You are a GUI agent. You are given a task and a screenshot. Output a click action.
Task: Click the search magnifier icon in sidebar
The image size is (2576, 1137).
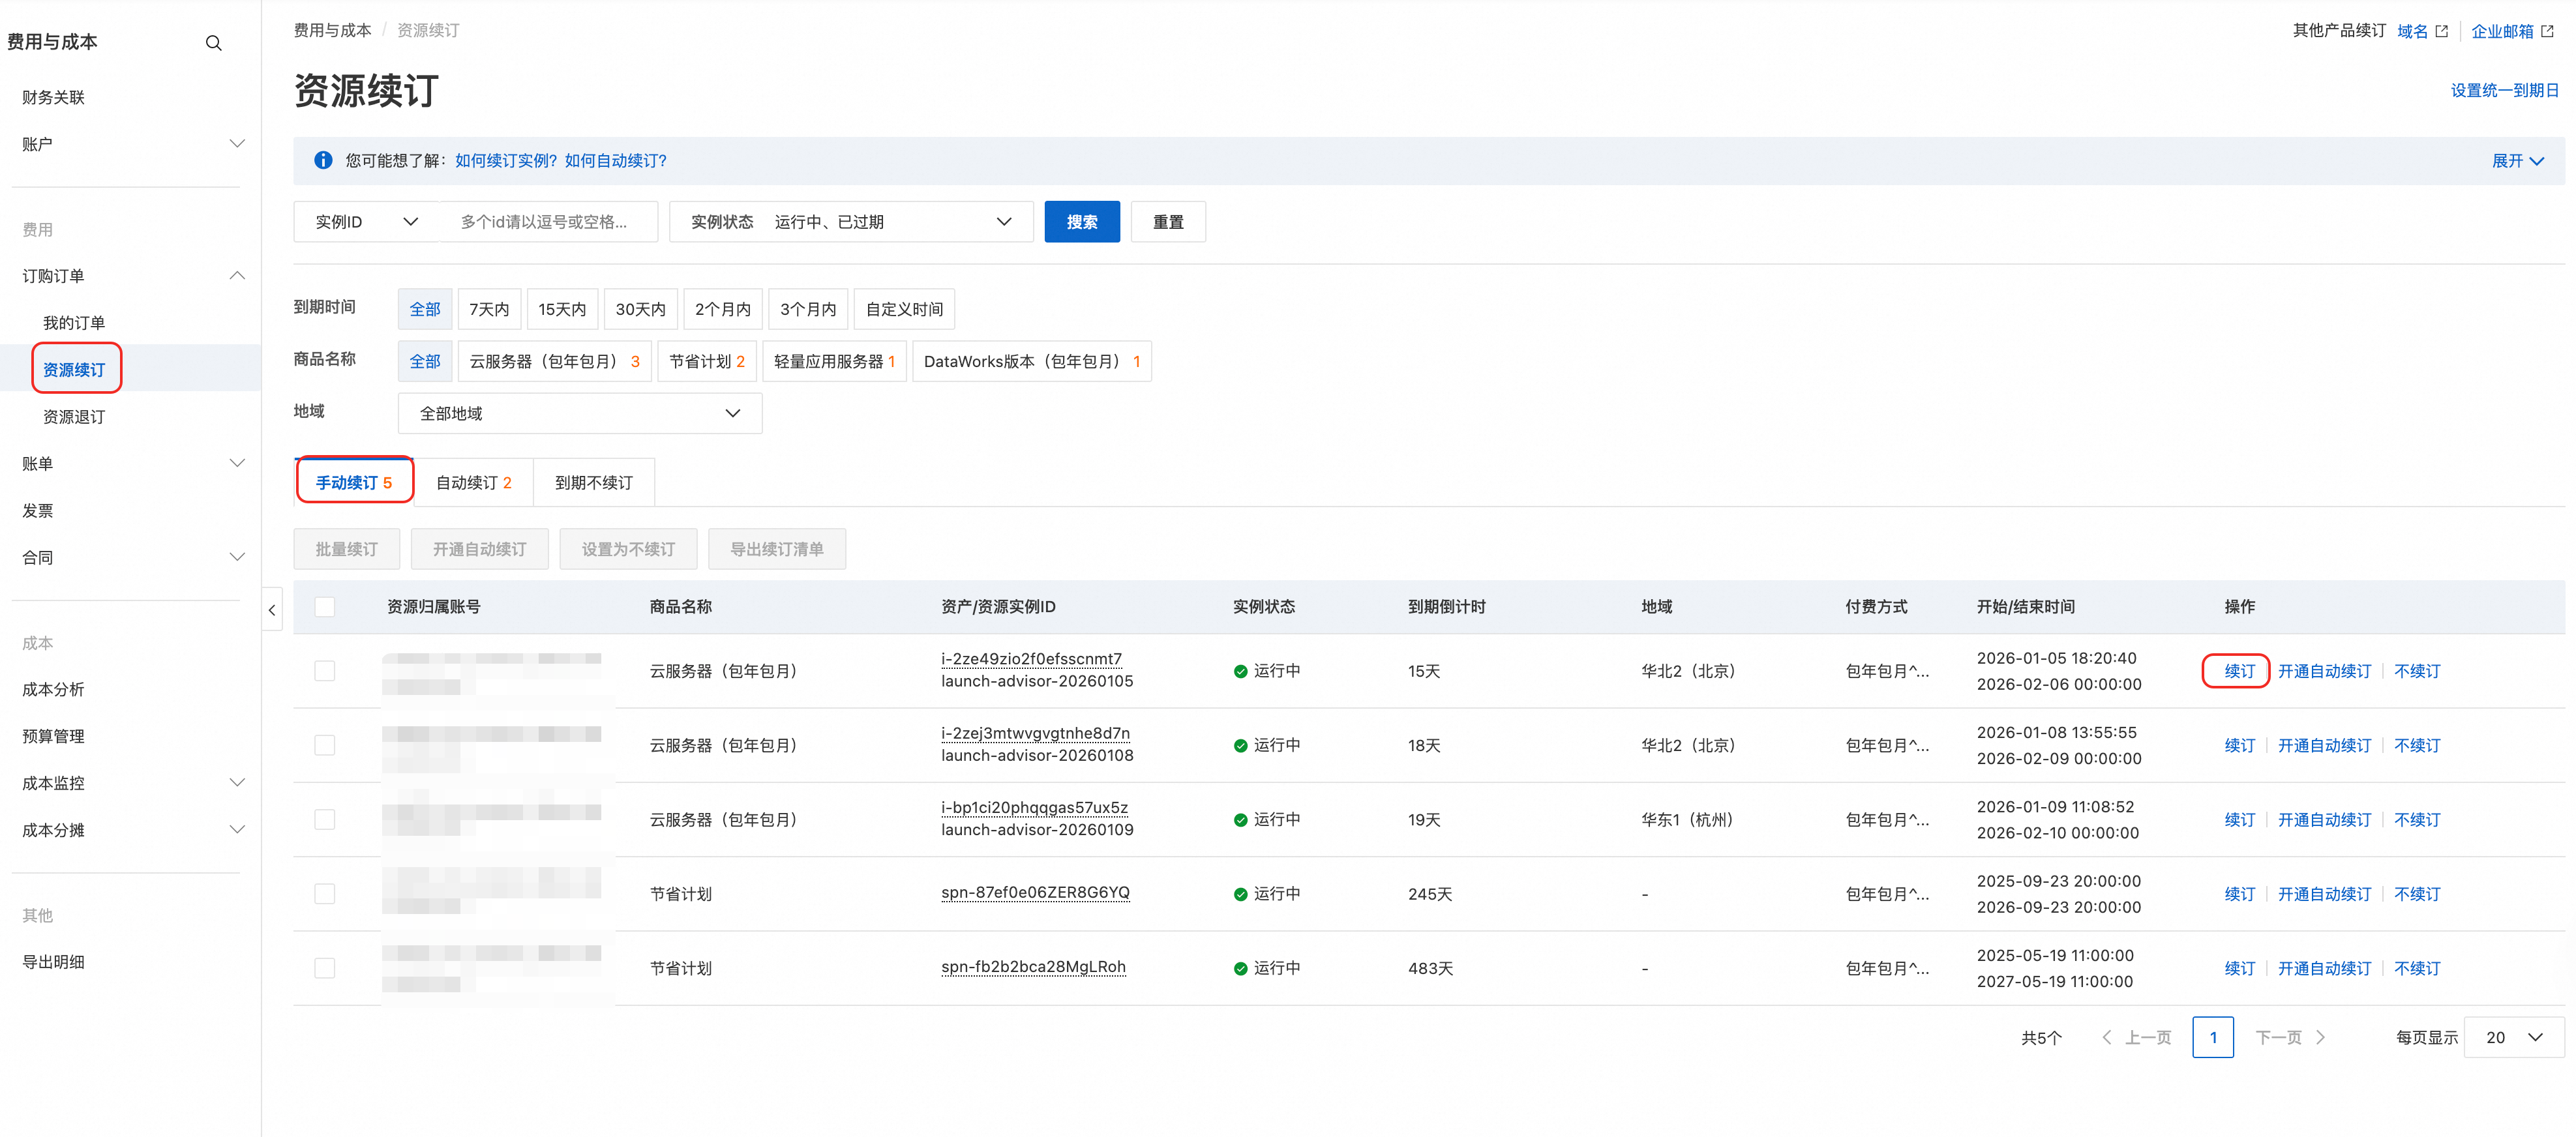click(x=213, y=43)
